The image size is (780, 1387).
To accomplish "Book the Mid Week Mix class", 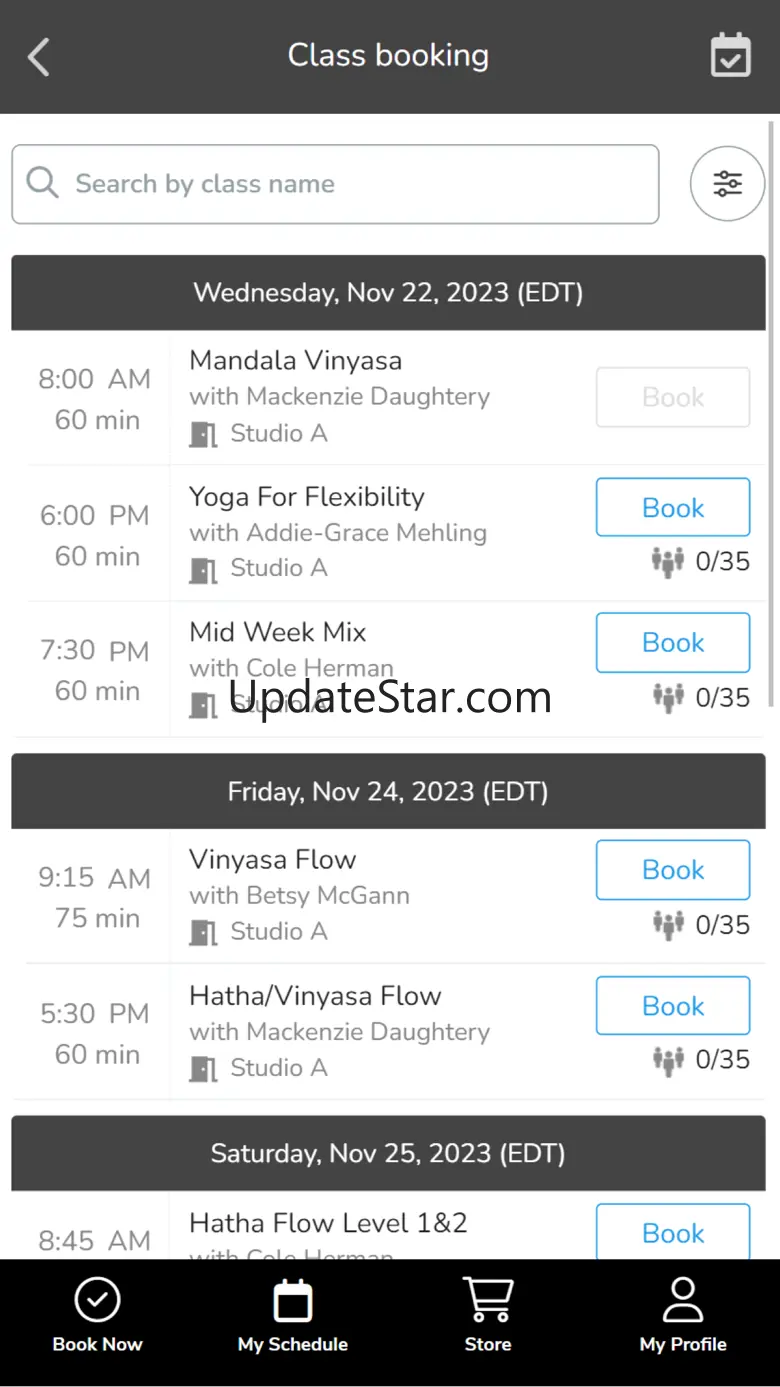I will (x=673, y=642).
